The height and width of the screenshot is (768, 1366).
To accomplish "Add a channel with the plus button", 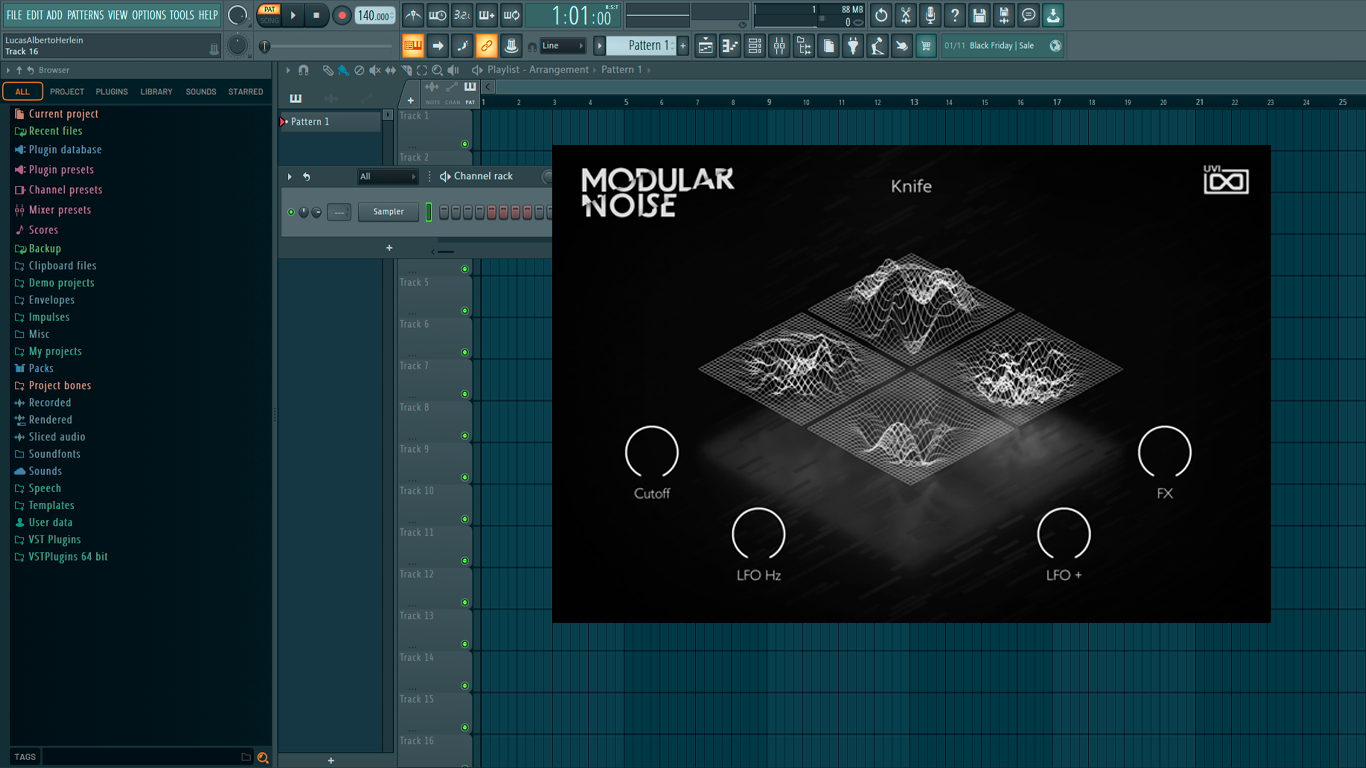I will coord(390,248).
